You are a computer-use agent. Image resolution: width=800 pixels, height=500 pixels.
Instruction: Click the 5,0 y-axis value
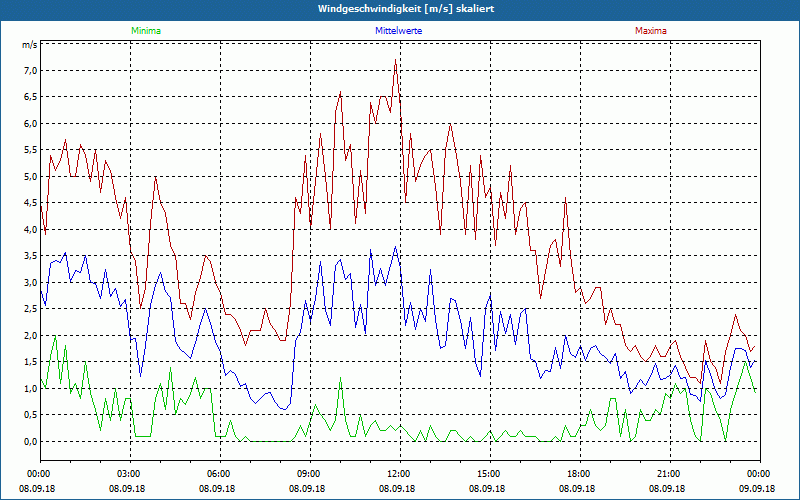point(31,177)
